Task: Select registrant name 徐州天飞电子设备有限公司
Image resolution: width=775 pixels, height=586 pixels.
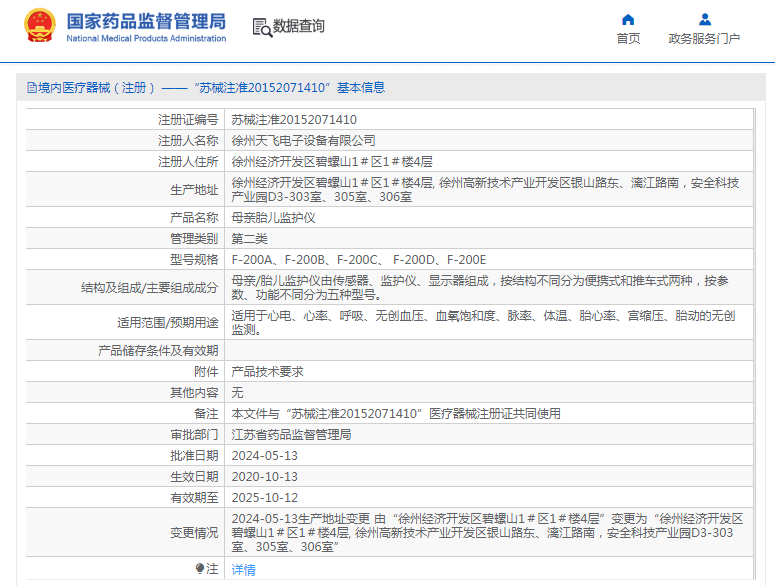Action: pos(303,141)
